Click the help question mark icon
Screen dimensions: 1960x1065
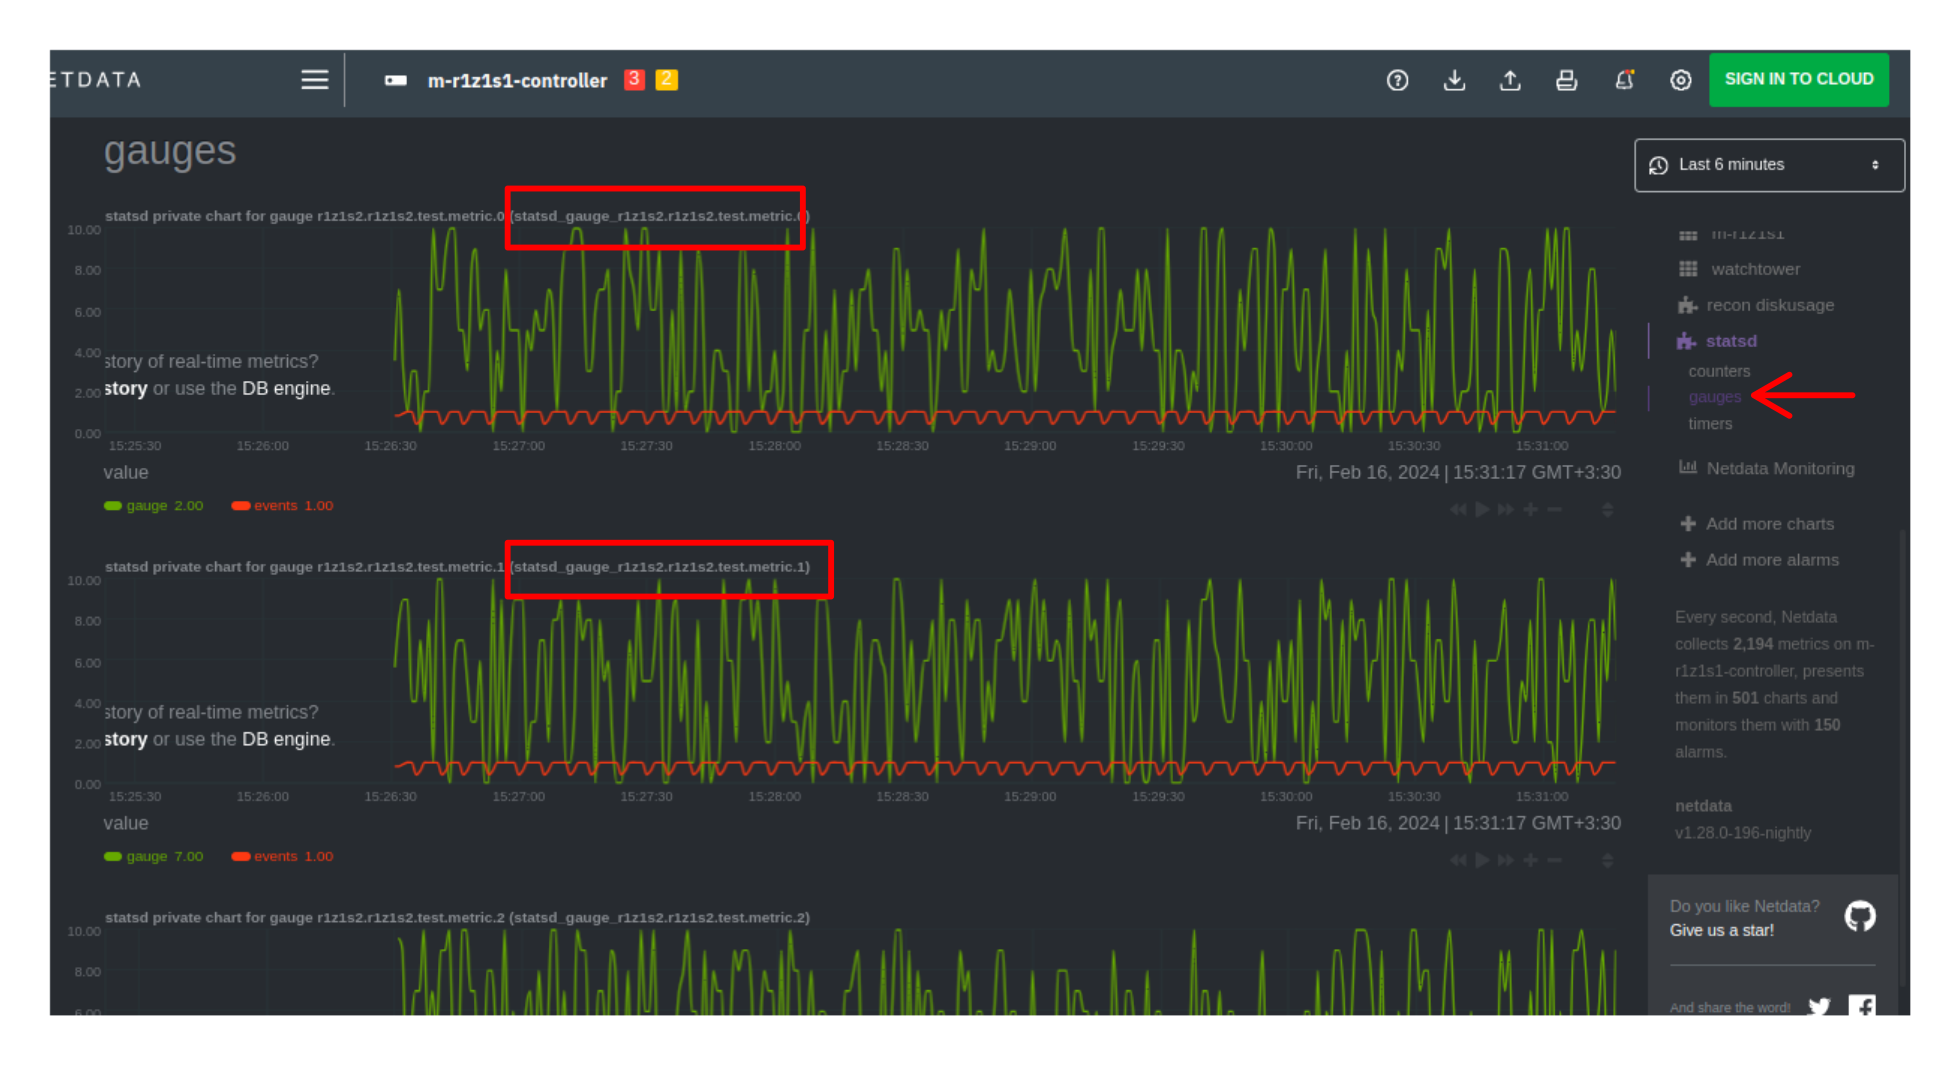point(1397,80)
